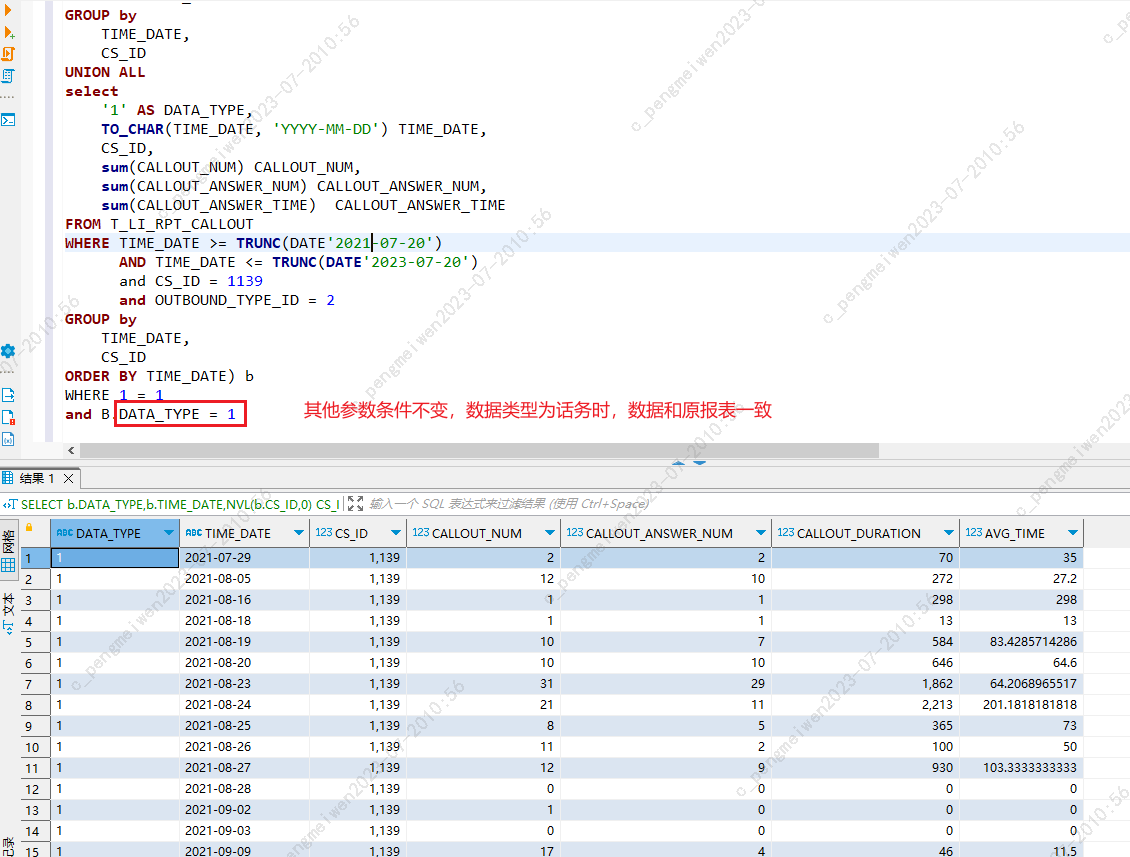
Task: Execute SQL in a new tab
Action: click(x=9, y=32)
